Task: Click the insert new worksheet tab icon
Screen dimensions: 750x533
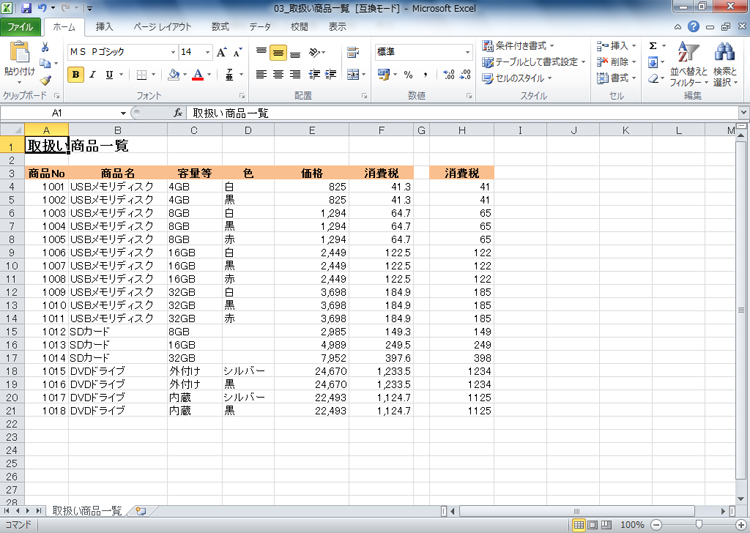Action: click(x=141, y=511)
